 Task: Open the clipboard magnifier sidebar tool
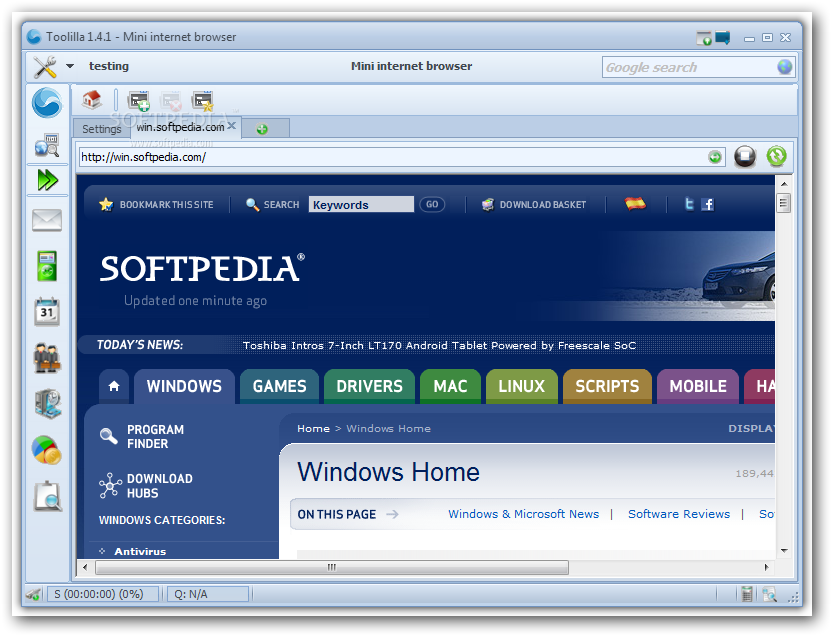click(47, 496)
